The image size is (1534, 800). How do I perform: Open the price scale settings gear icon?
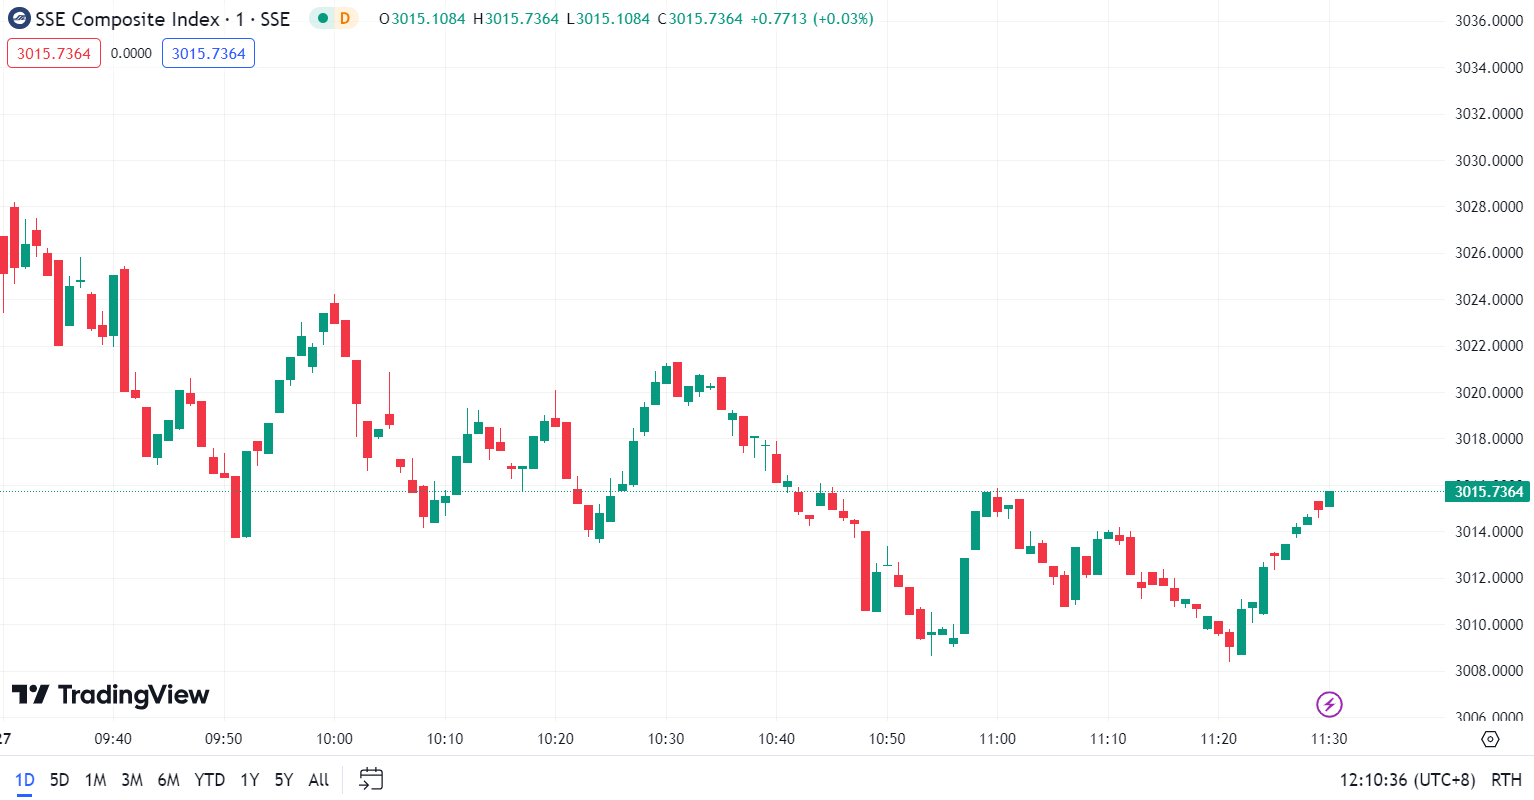pos(1490,739)
